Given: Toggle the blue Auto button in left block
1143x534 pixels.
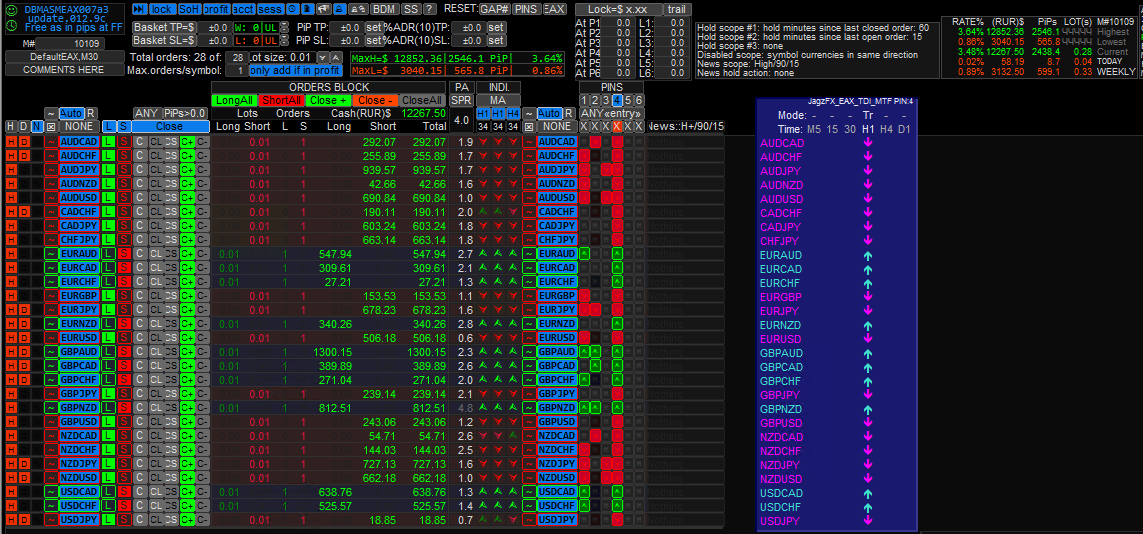Looking at the screenshot, I should (71, 114).
